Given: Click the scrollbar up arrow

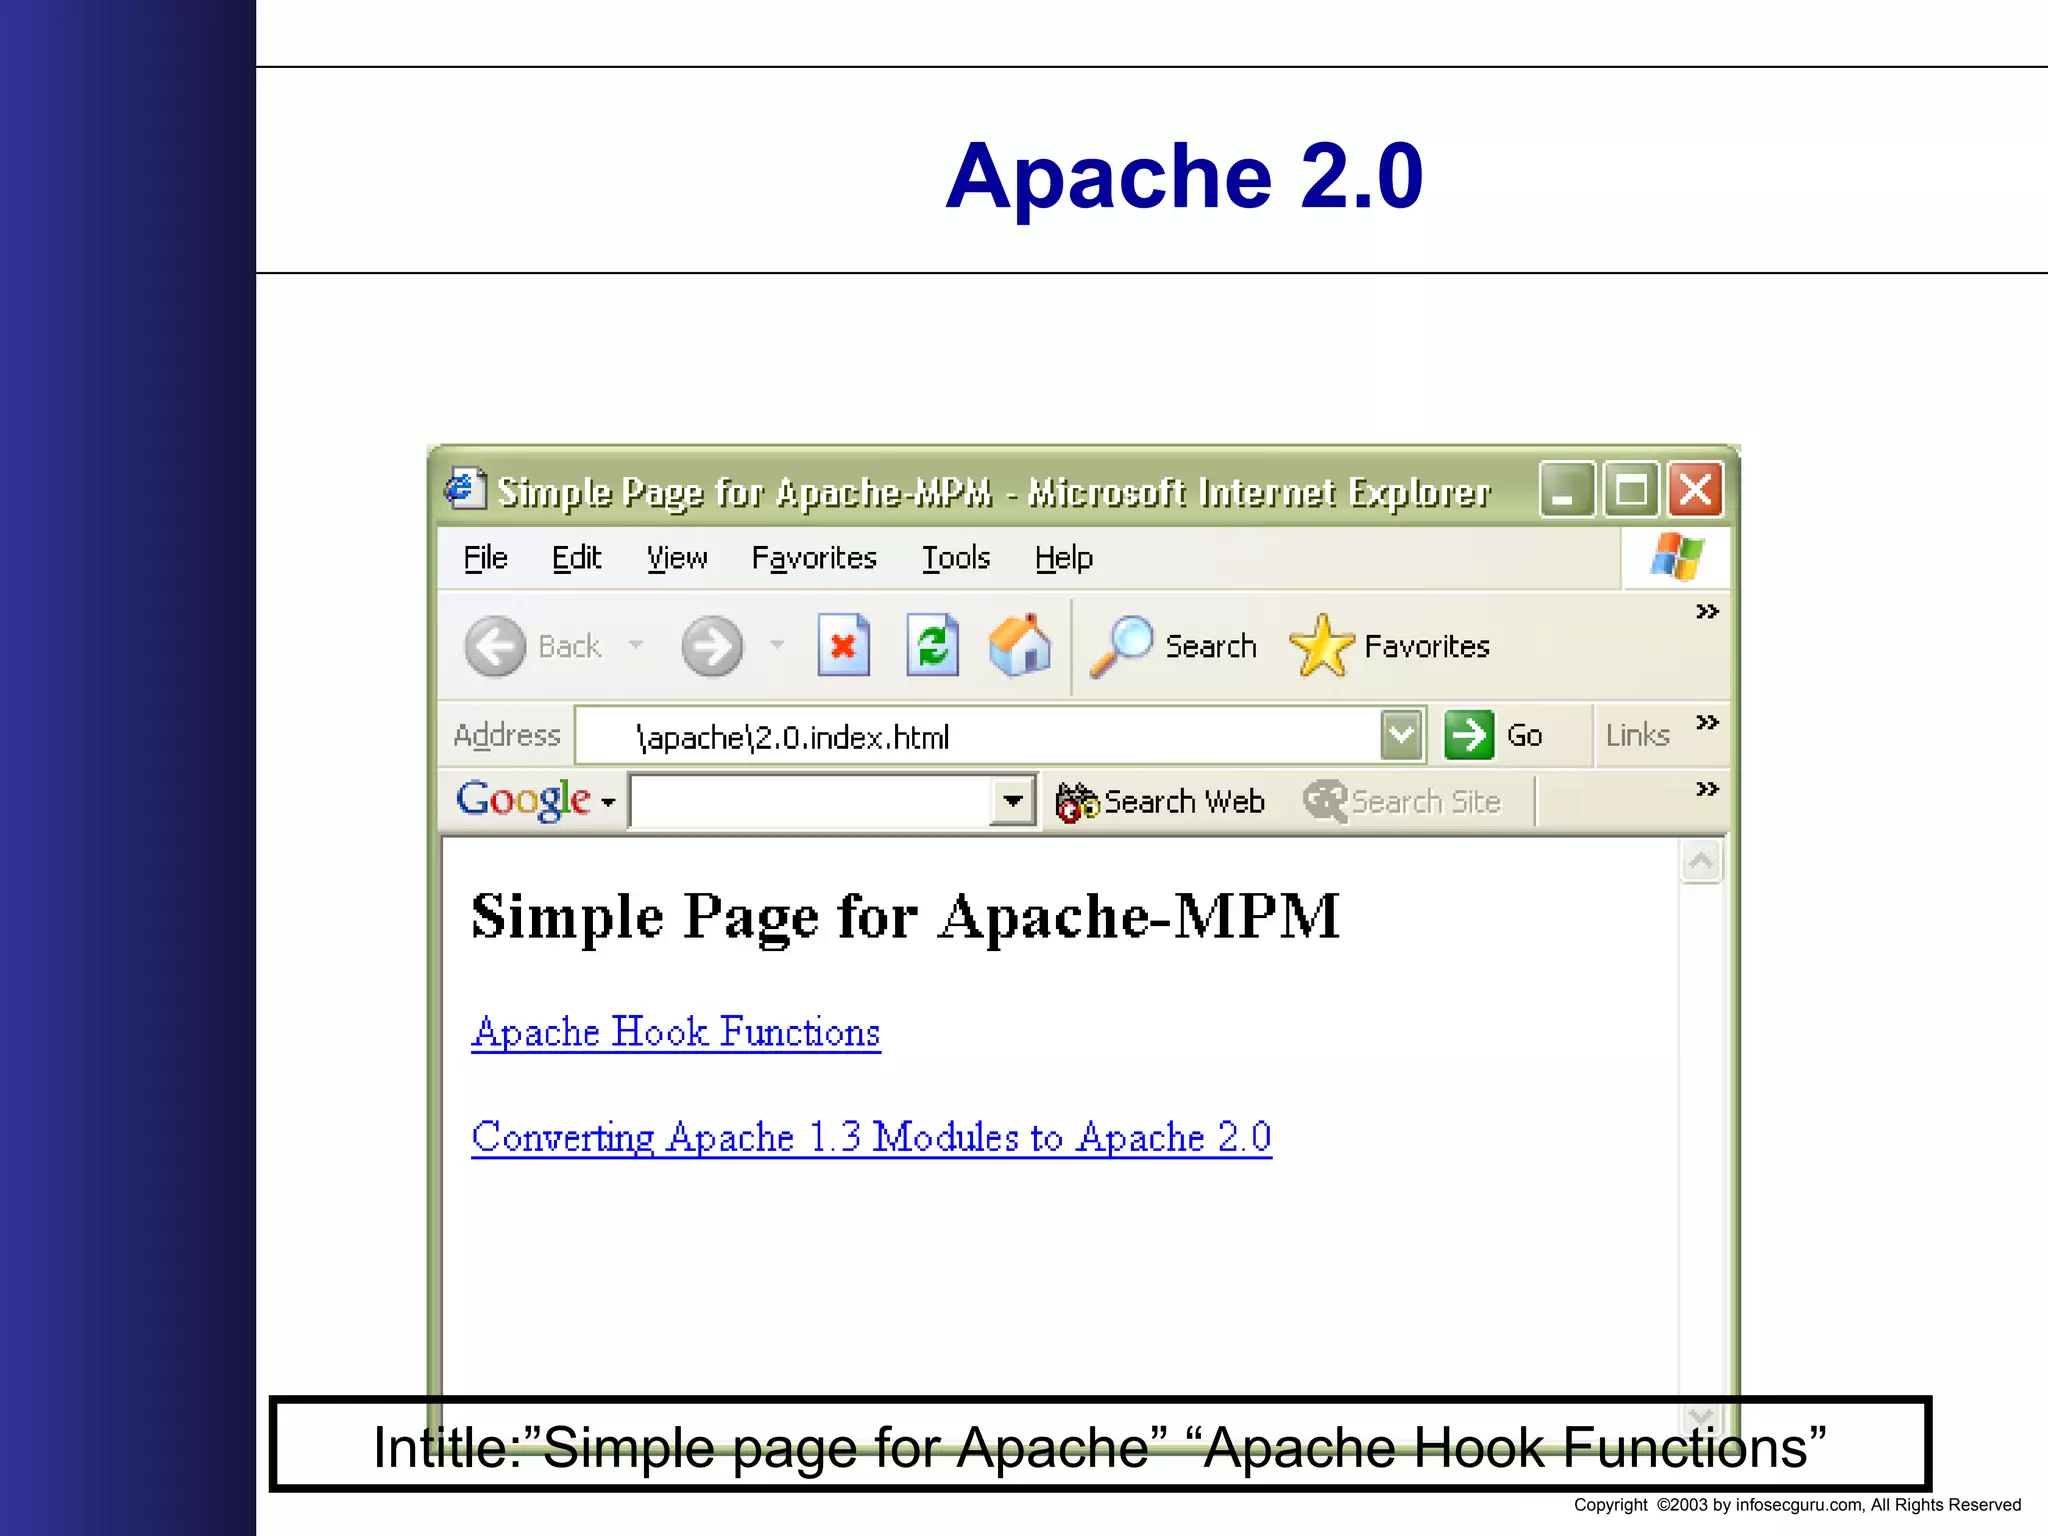Looking at the screenshot, I should [x=1701, y=861].
